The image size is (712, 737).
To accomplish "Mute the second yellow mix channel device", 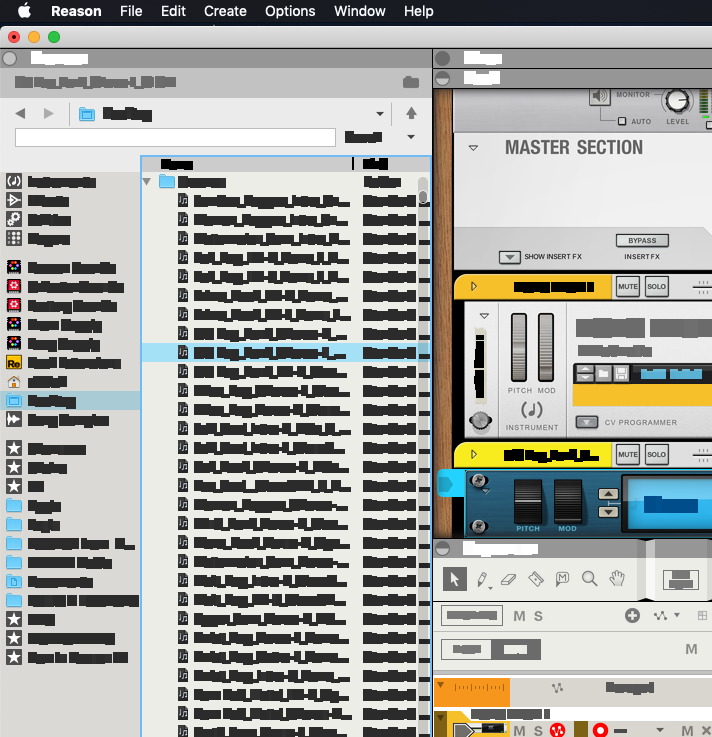I will pos(627,455).
